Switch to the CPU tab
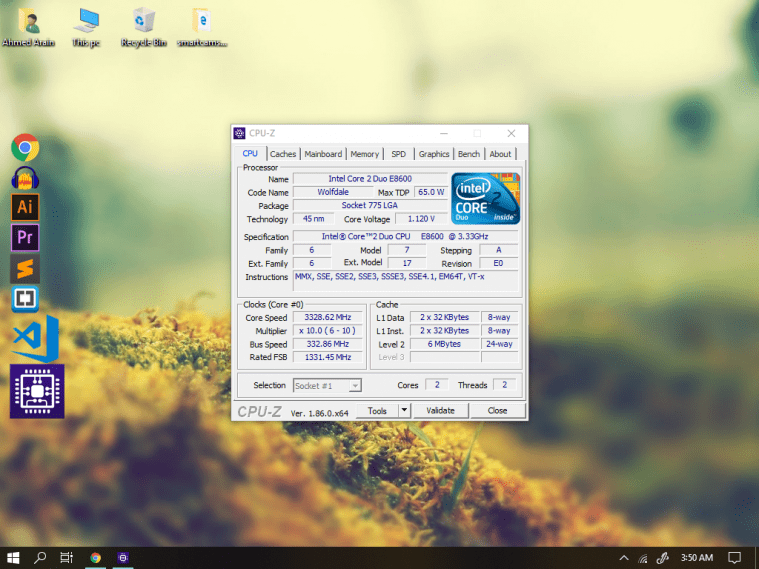Image resolution: width=759 pixels, height=569 pixels. point(250,154)
